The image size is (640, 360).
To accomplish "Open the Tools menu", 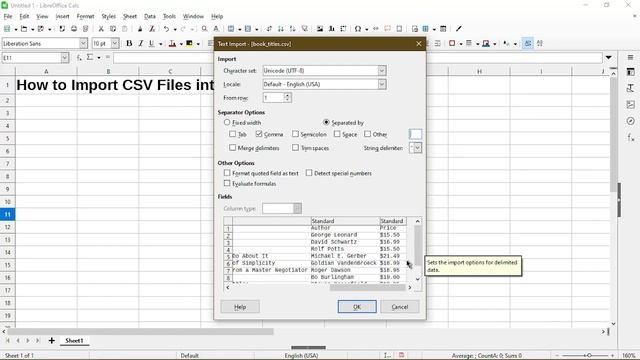I will [x=169, y=16].
